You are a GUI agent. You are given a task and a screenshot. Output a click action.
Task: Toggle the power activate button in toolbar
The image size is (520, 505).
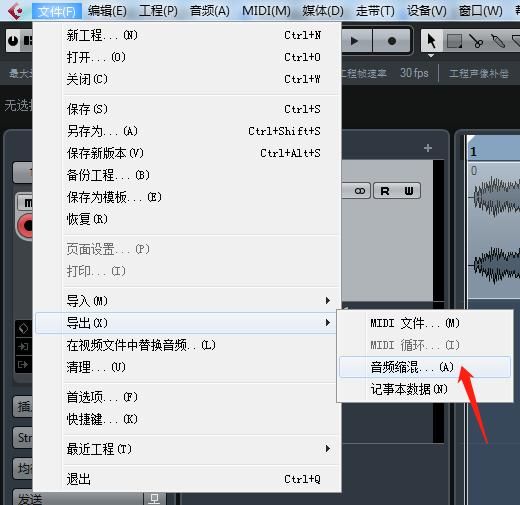(x=13, y=41)
